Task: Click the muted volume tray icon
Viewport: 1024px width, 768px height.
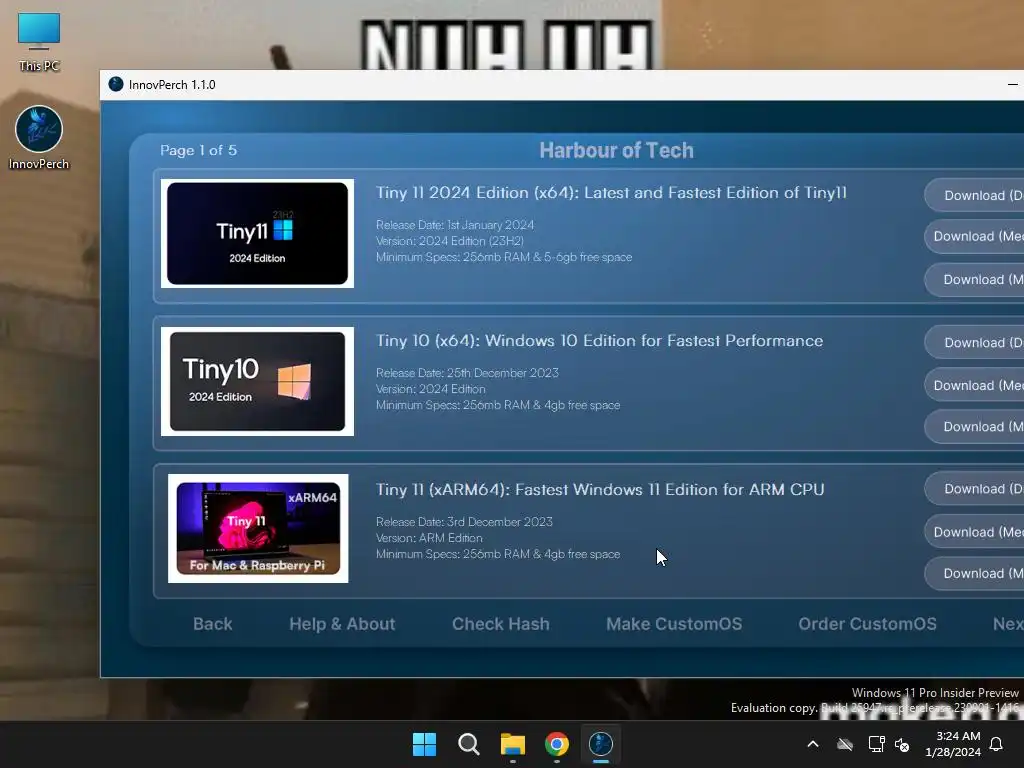Action: (x=902, y=744)
